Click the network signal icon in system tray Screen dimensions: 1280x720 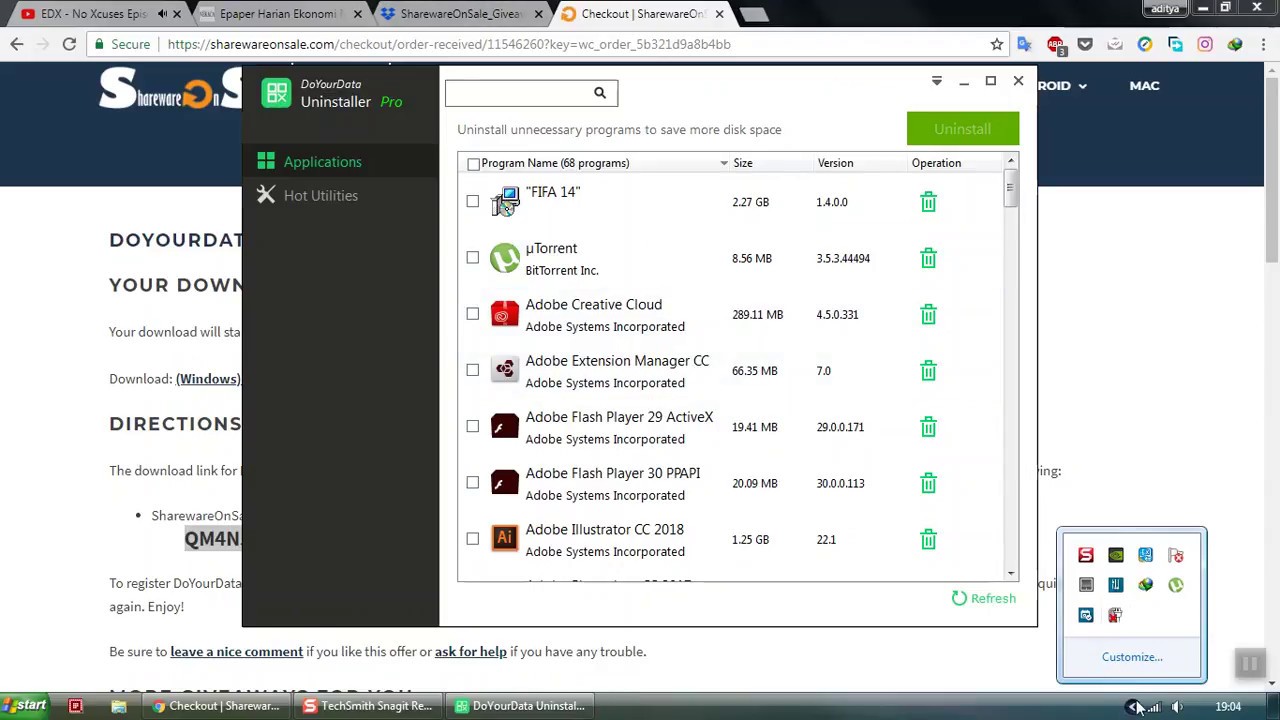tap(1154, 707)
